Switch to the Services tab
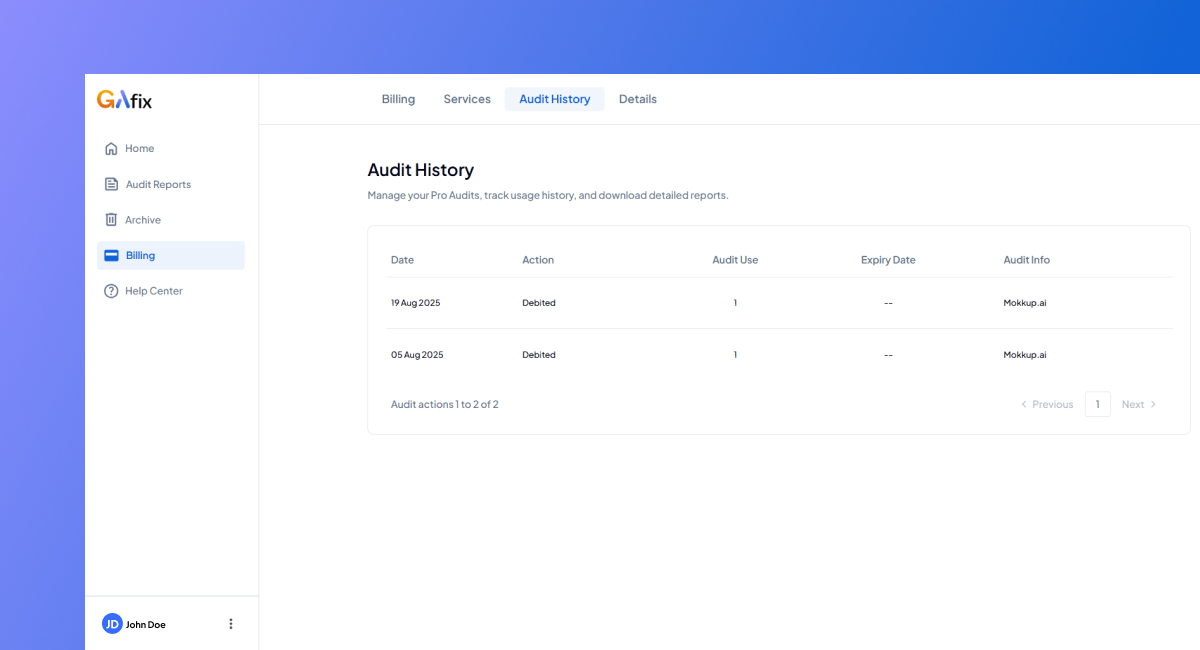The width and height of the screenshot is (1200, 650). 467,99
